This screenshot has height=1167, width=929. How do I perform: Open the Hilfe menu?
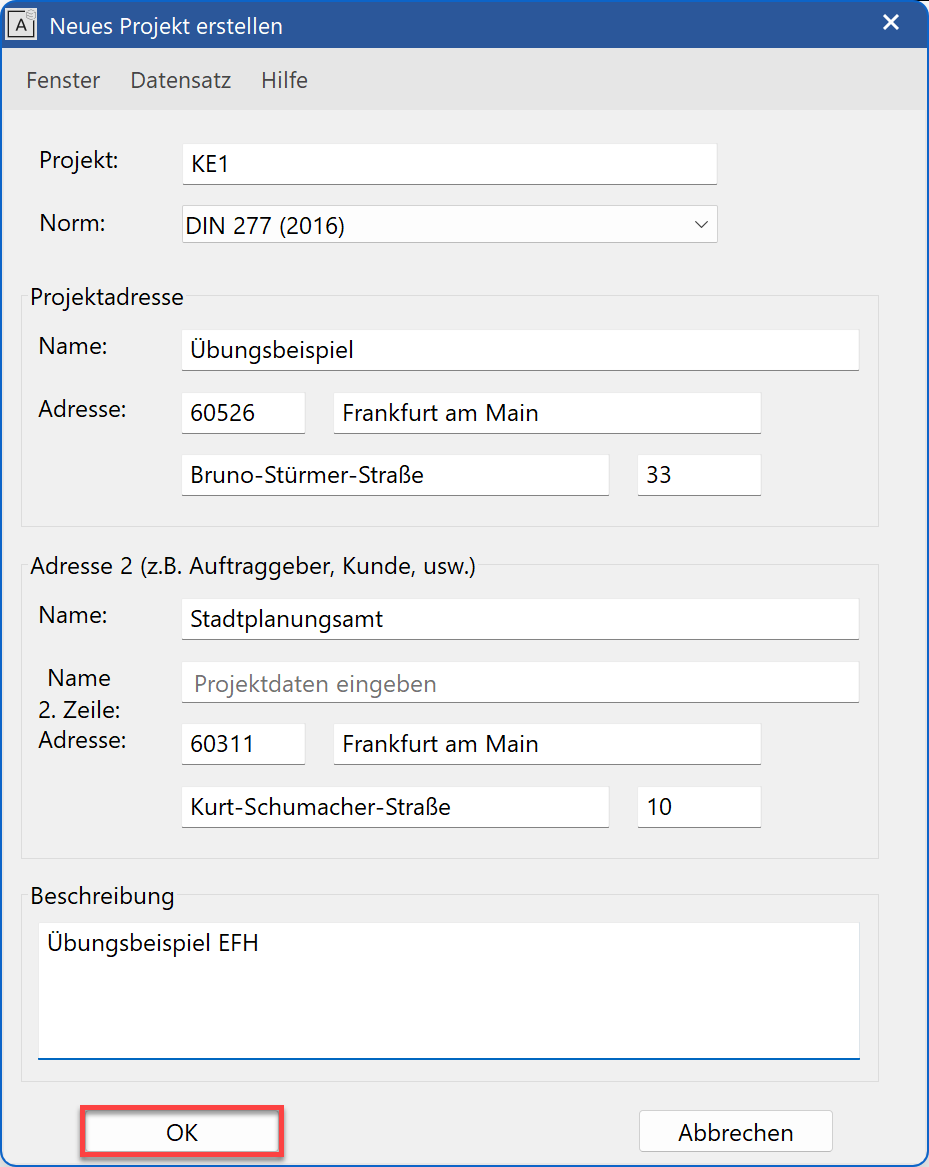[x=285, y=80]
